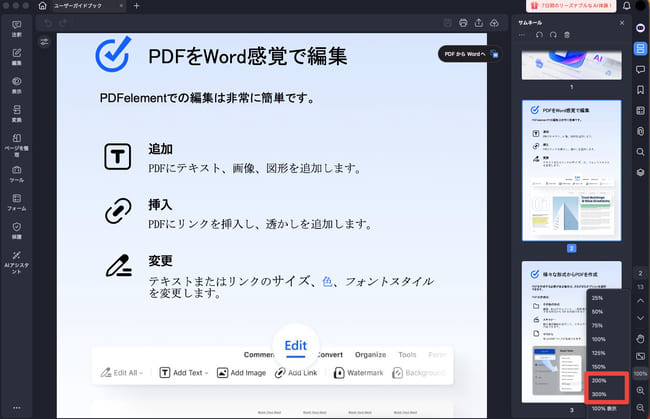Screen dimensions: 650x419
Task: Open the 編集 (Edit) tool in sidebar
Action: (x=17, y=57)
